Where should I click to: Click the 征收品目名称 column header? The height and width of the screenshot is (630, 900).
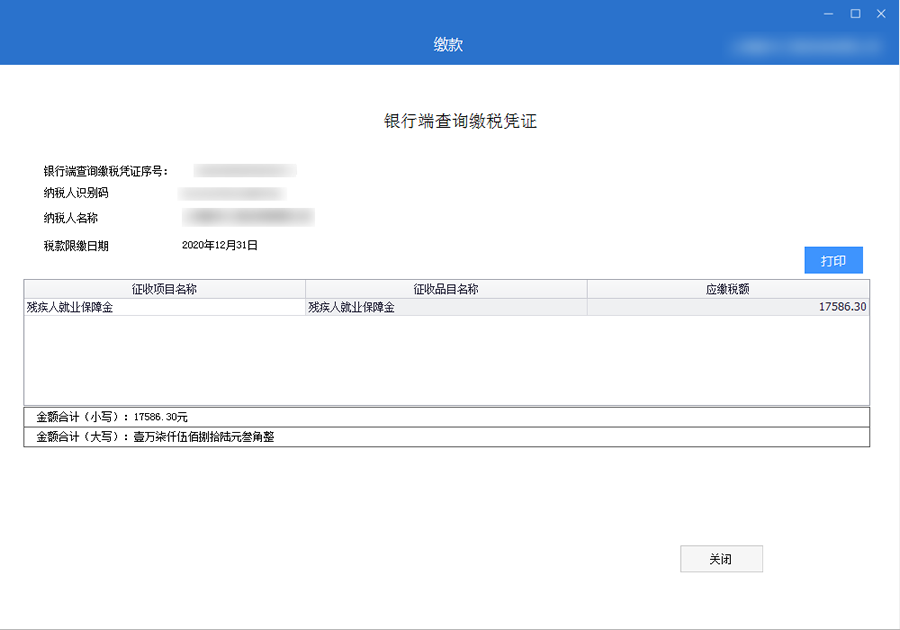pos(446,289)
